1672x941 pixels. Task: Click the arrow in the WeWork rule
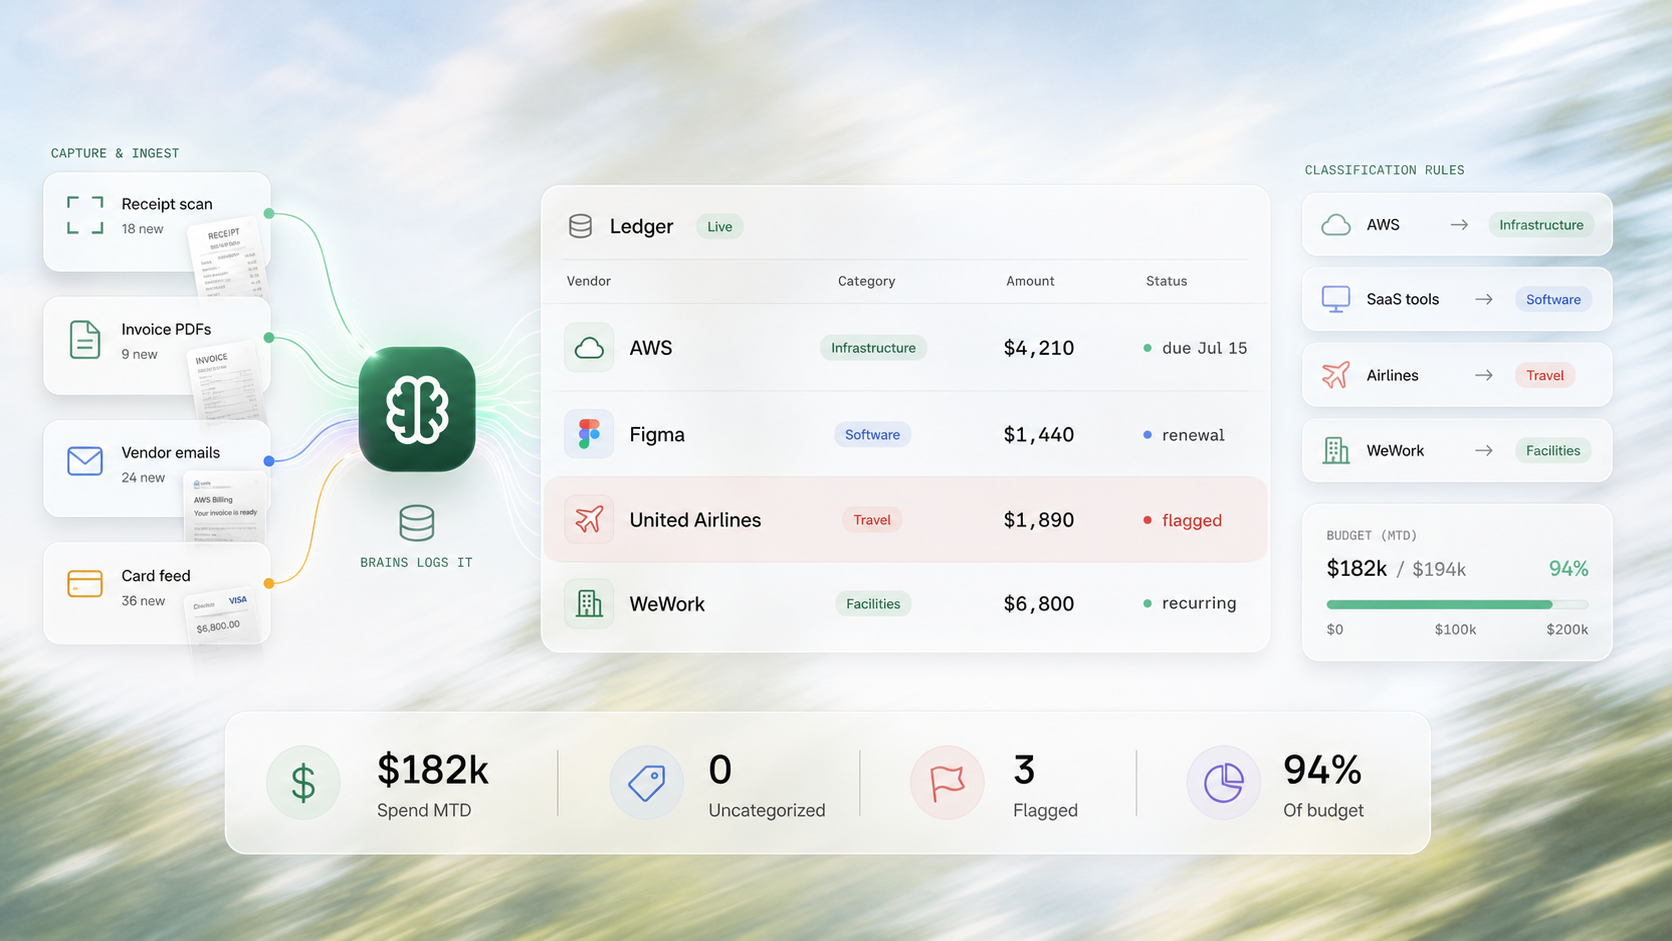(x=1483, y=450)
